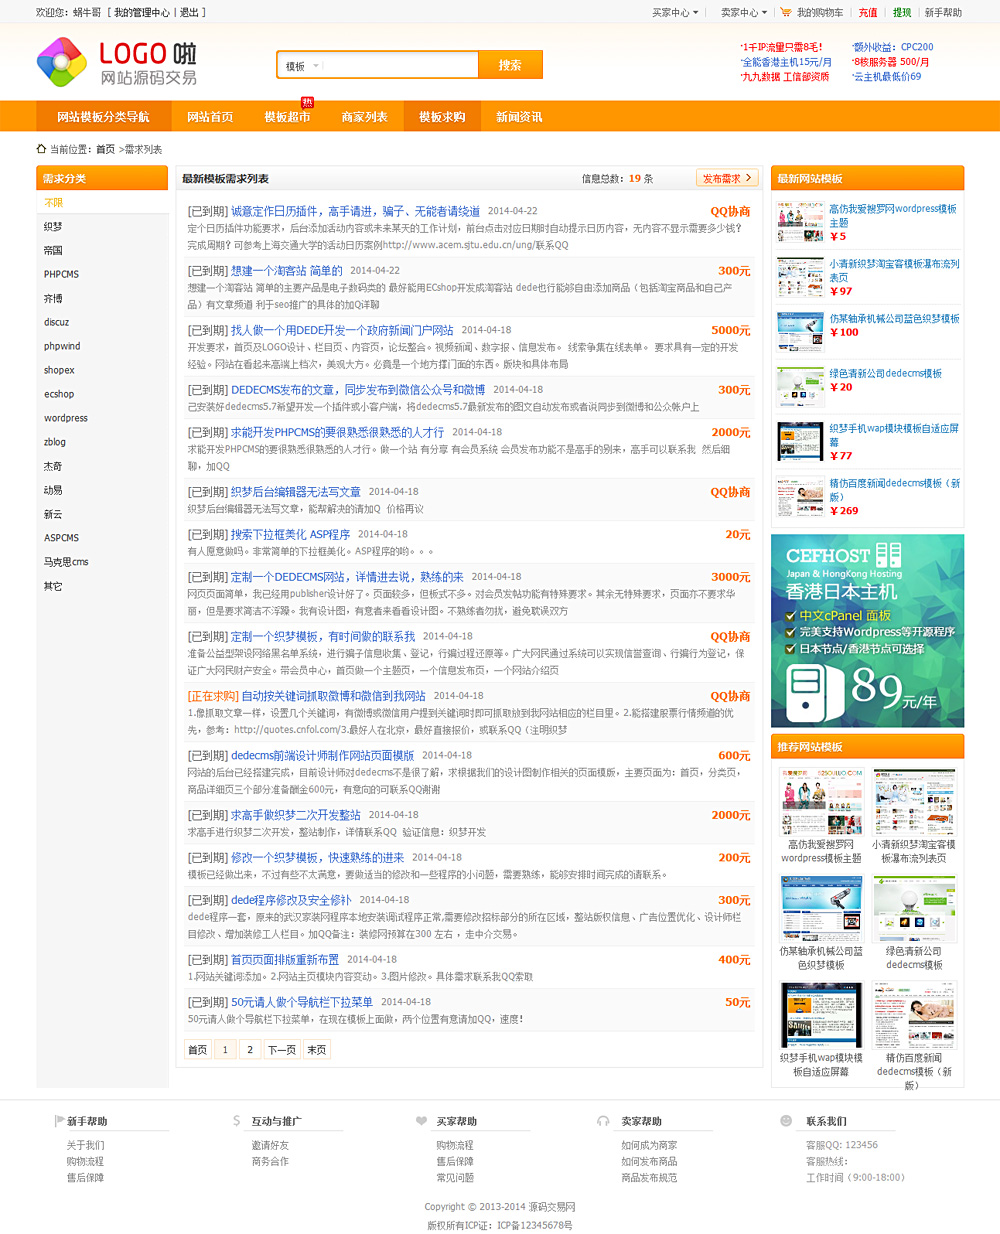The width and height of the screenshot is (1000, 1234).
Task: Select the 织梦 category in sidebar
Action: click(53, 227)
